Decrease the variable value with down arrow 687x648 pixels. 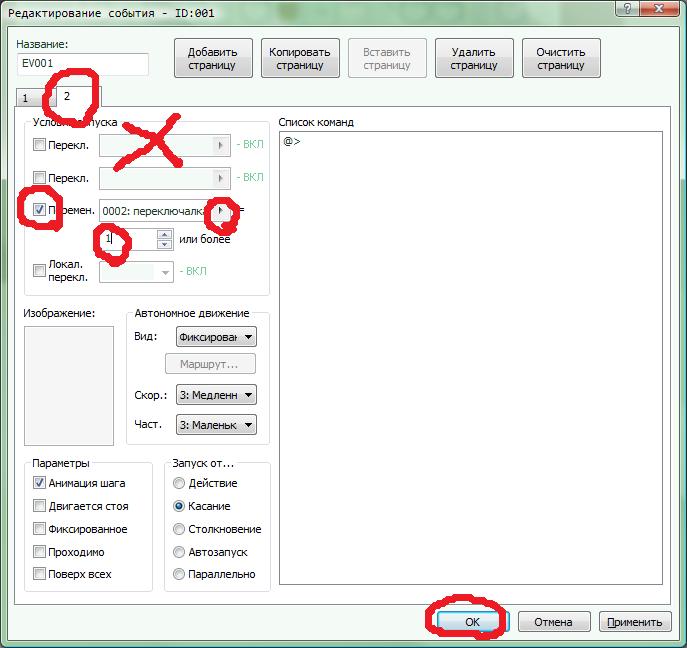click(x=164, y=244)
